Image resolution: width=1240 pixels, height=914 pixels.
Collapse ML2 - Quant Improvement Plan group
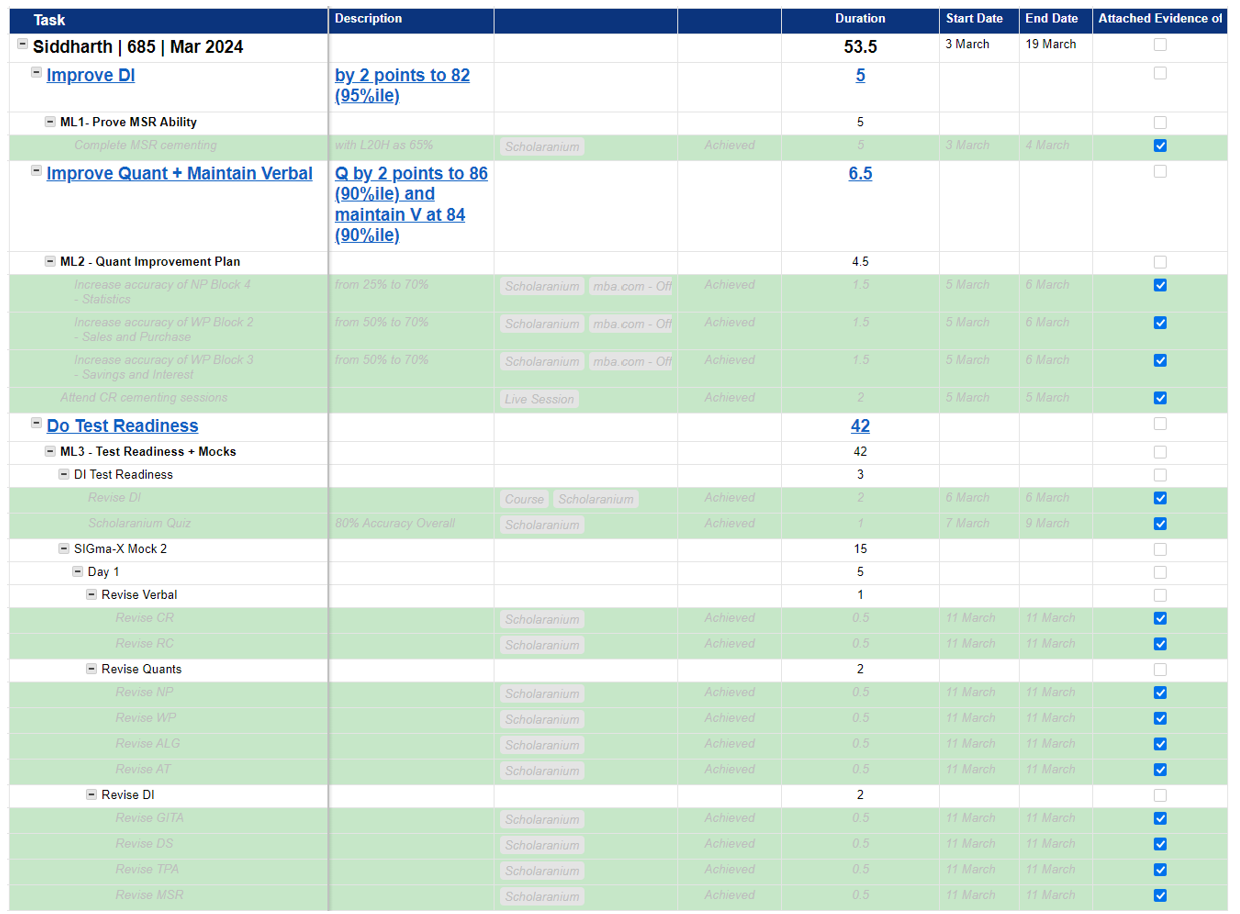point(50,261)
